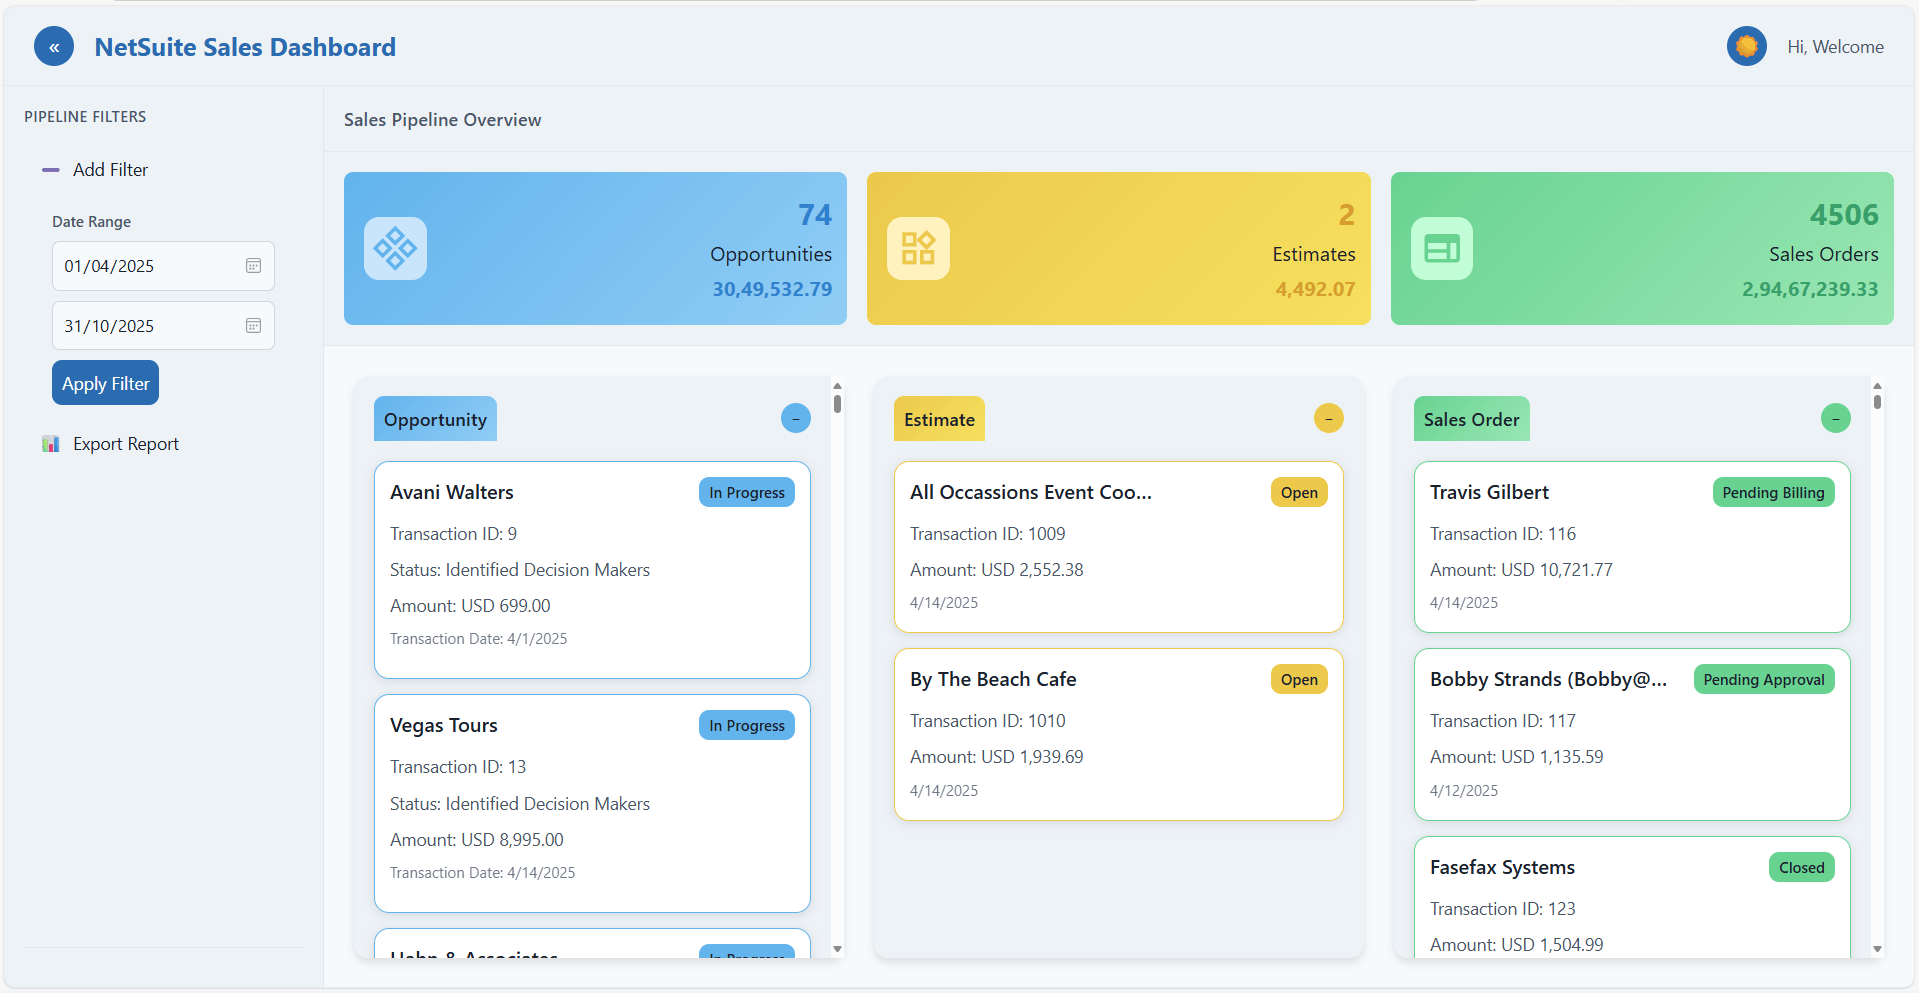
Task: Click the user avatar near Hi, Welcome
Action: [x=1746, y=46]
